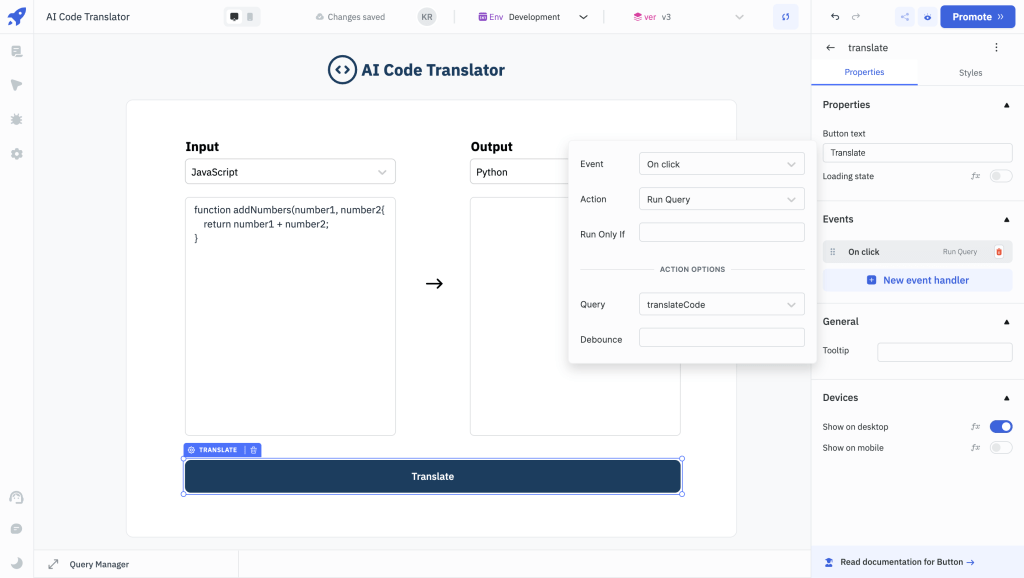Image resolution: width=1024 pixels, height=578 pixels.
Task: Click the rocket logo in the sidebar
Action: [x=15, y=16]
